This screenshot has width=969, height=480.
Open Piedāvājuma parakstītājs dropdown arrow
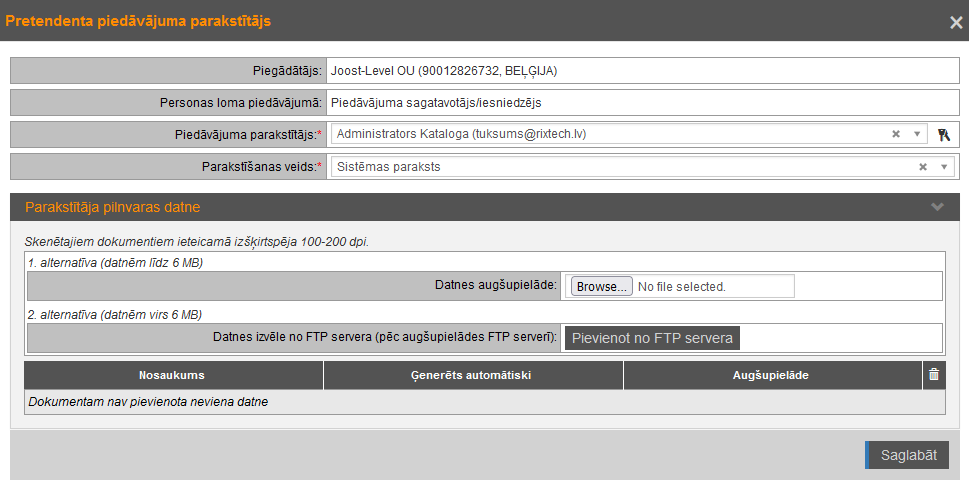tap(917, 134)
